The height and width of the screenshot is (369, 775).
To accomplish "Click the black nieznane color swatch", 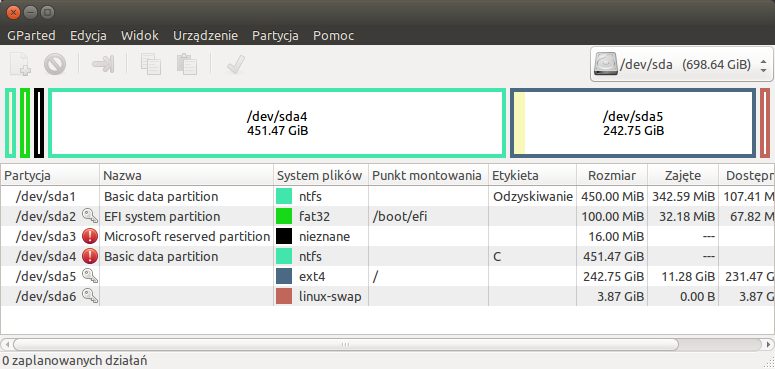I will [284, 236].
